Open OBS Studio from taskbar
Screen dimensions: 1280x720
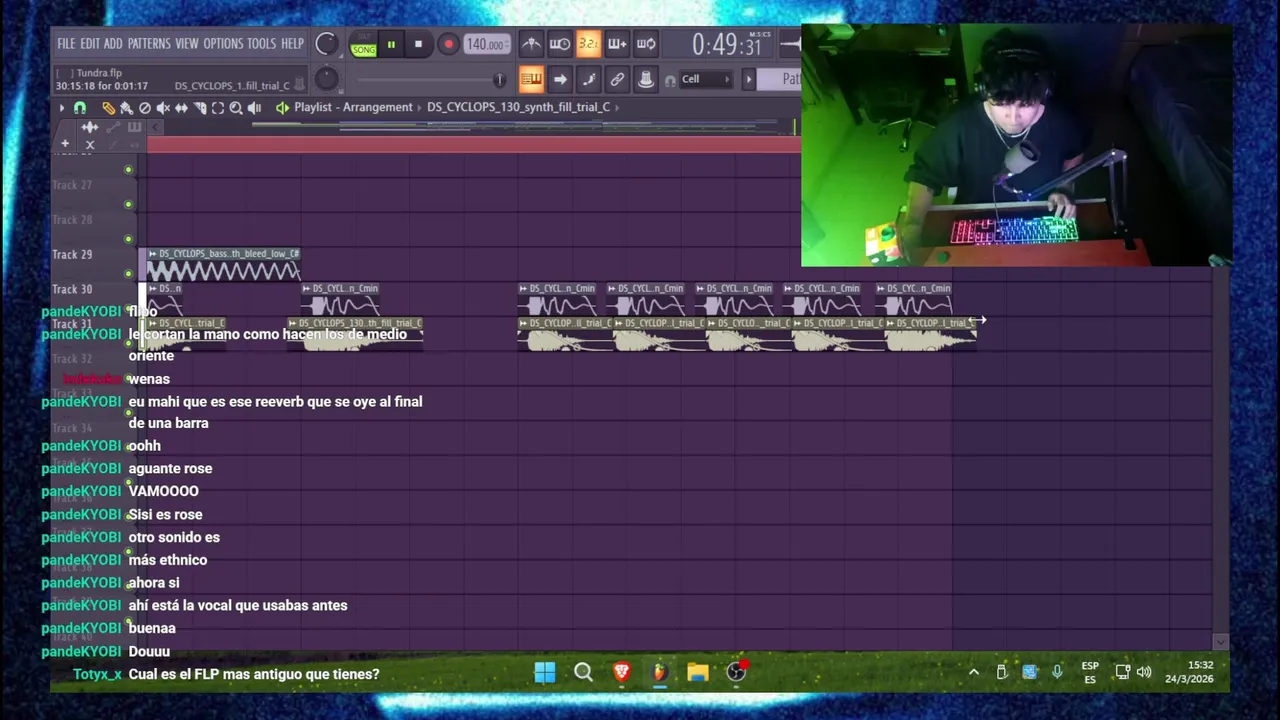[x=736, y=672]
